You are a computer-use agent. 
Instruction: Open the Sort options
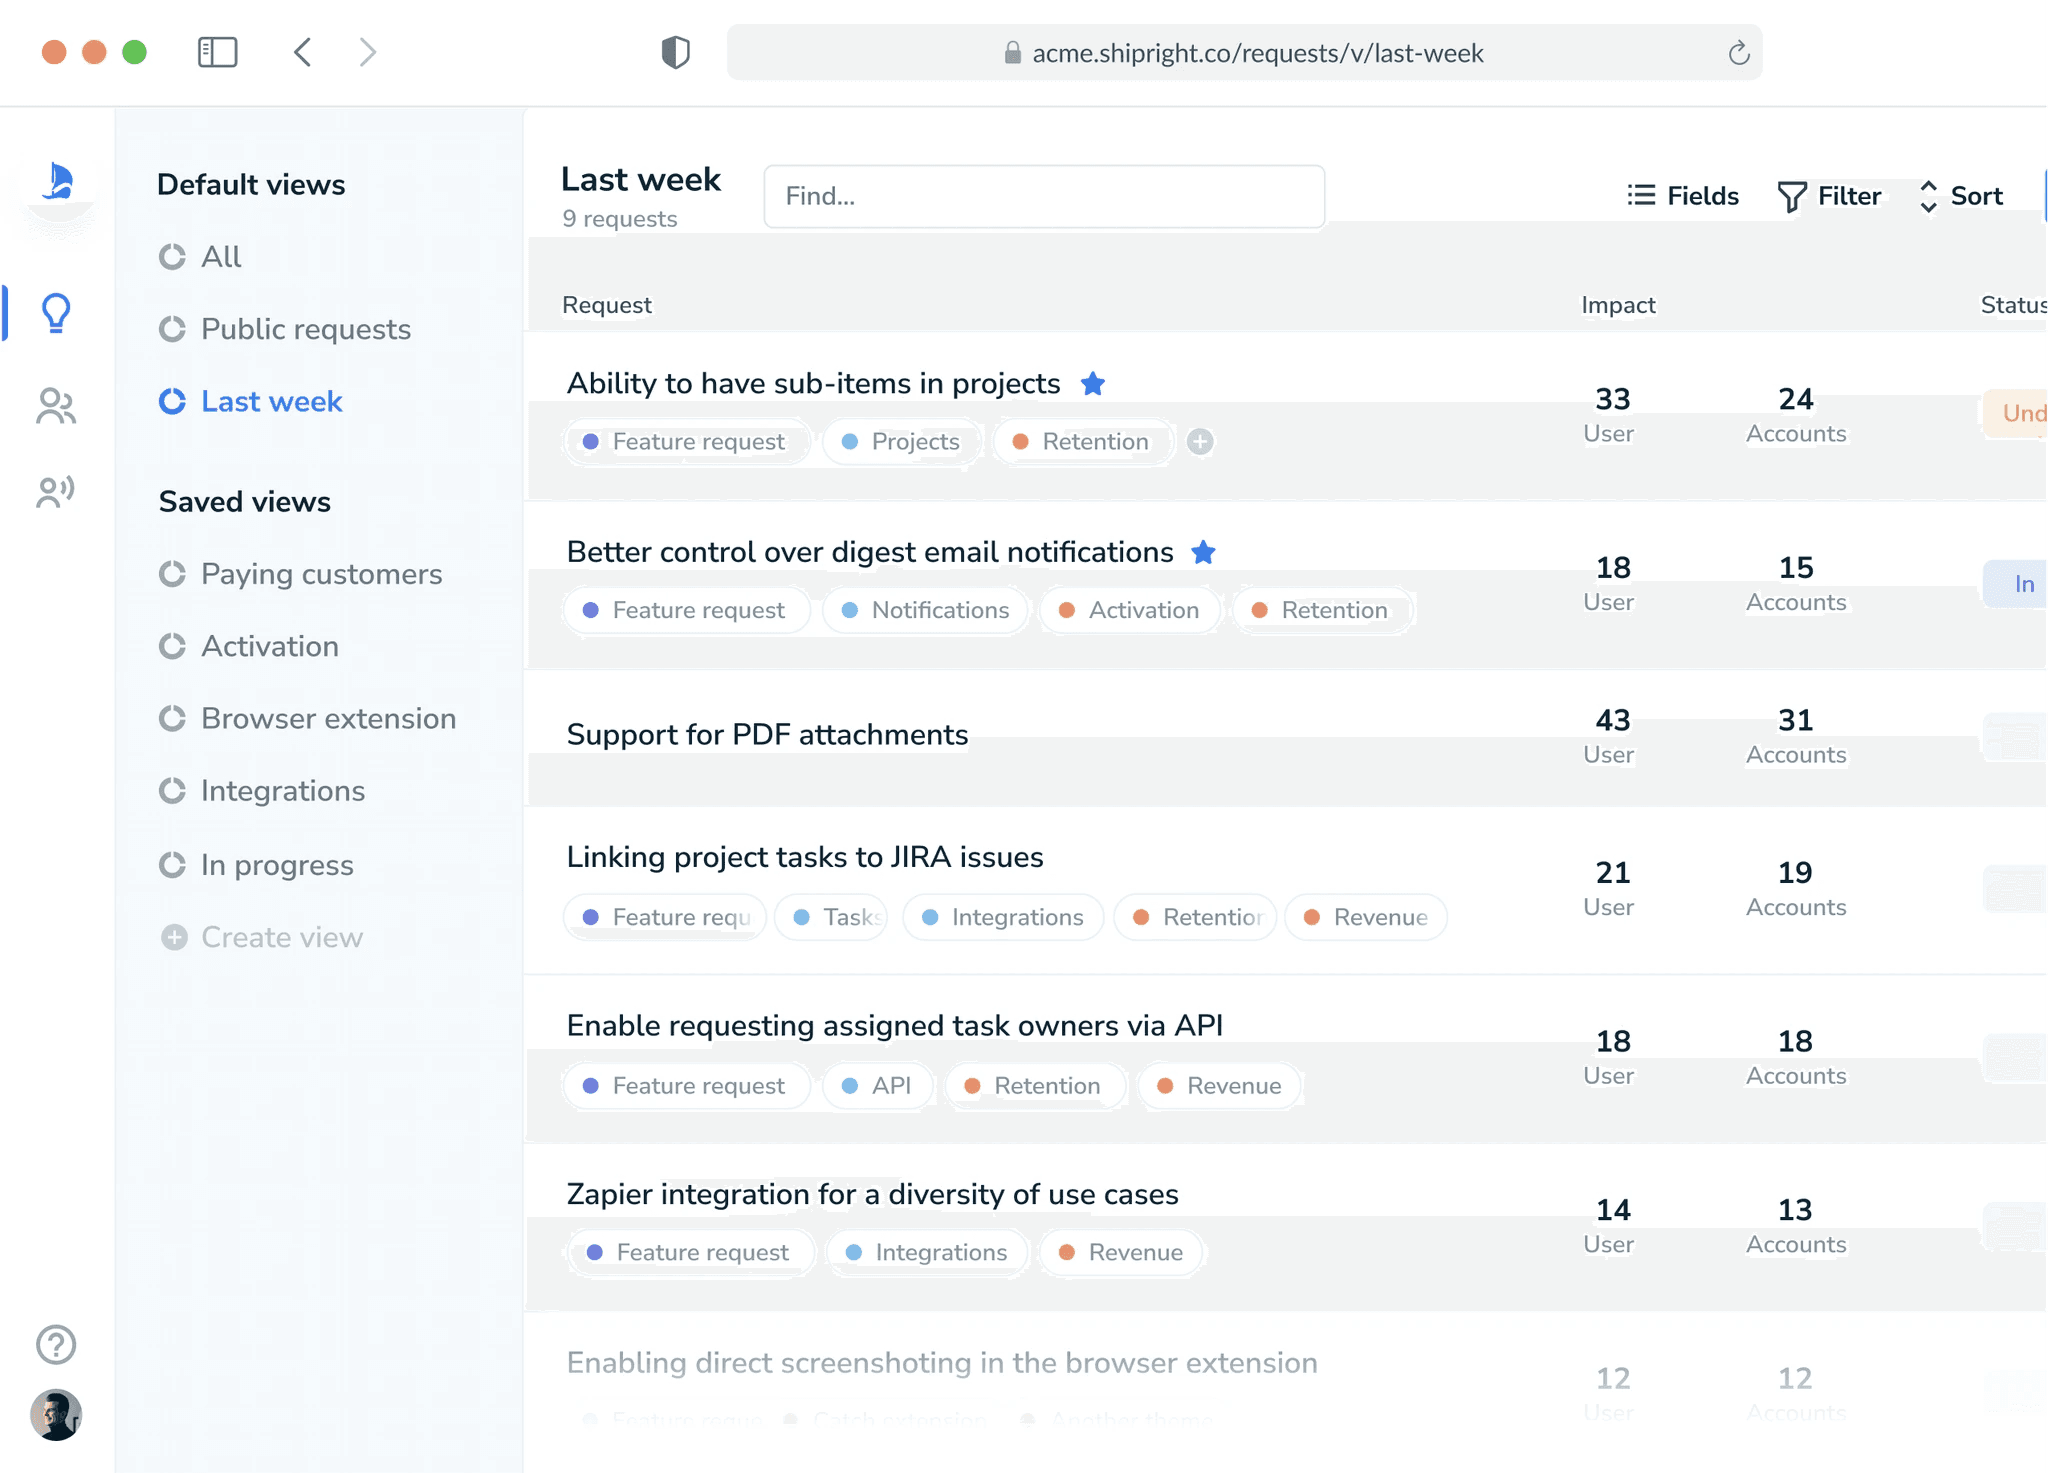(x=1961, y=196)
